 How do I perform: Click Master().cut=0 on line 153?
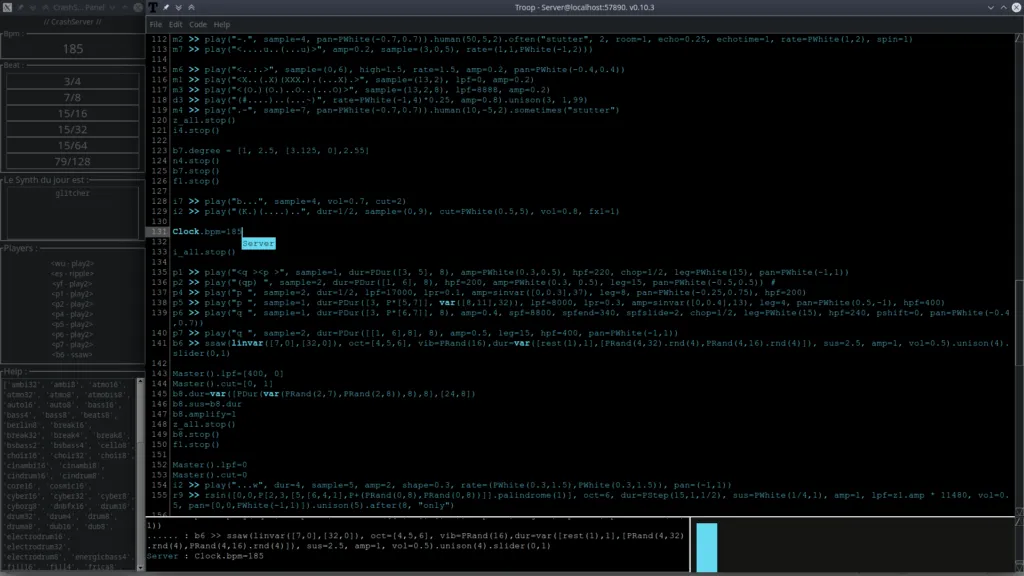click(x=210, y=475)
